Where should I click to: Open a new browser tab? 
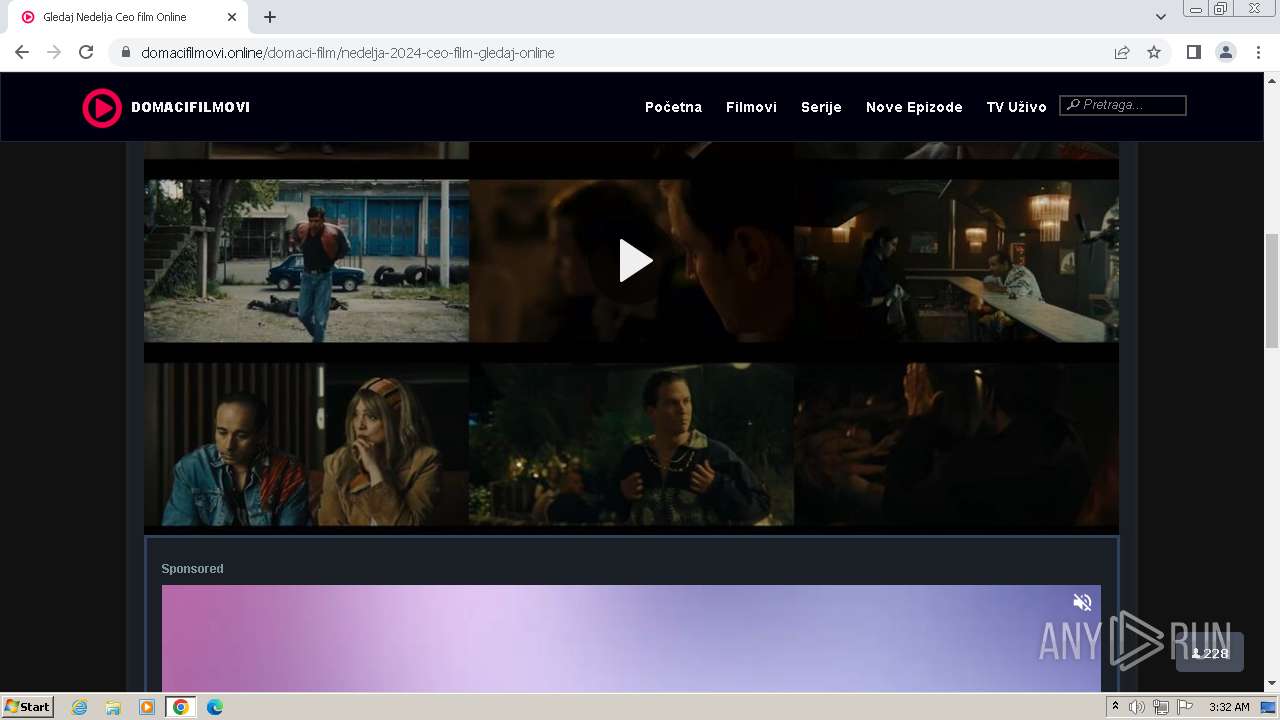click(x=270, y=17)
